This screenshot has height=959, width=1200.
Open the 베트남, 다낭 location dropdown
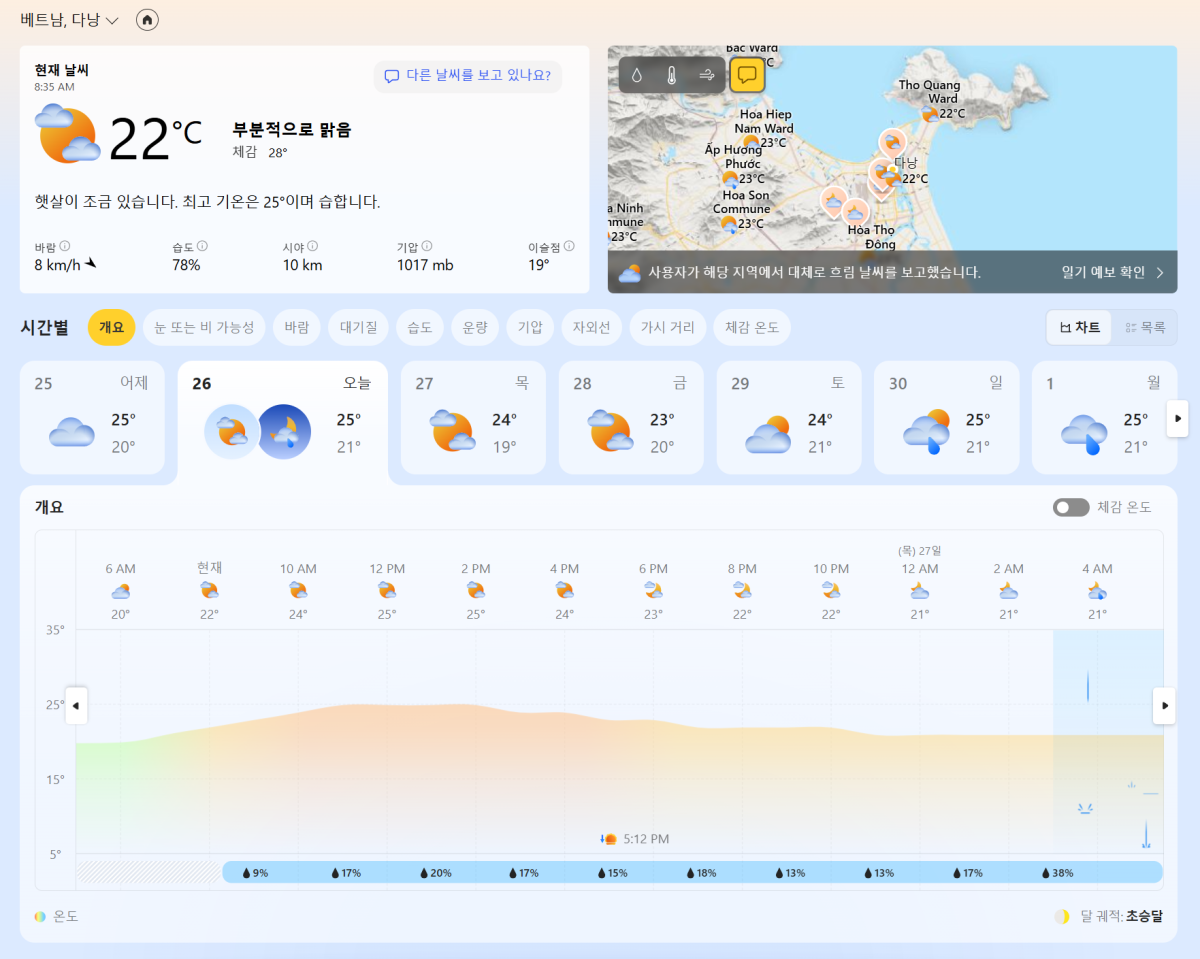click(70, 20)
